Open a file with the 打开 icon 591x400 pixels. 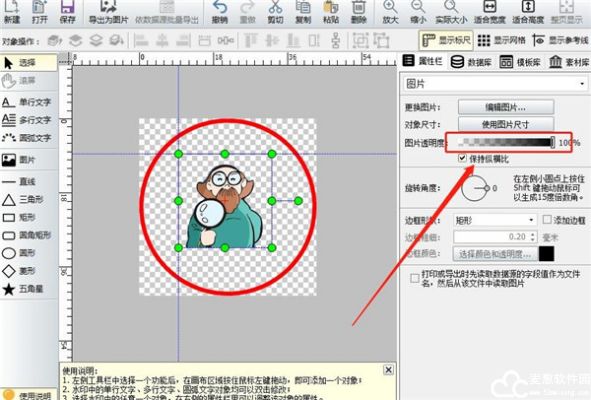point(40,12)
